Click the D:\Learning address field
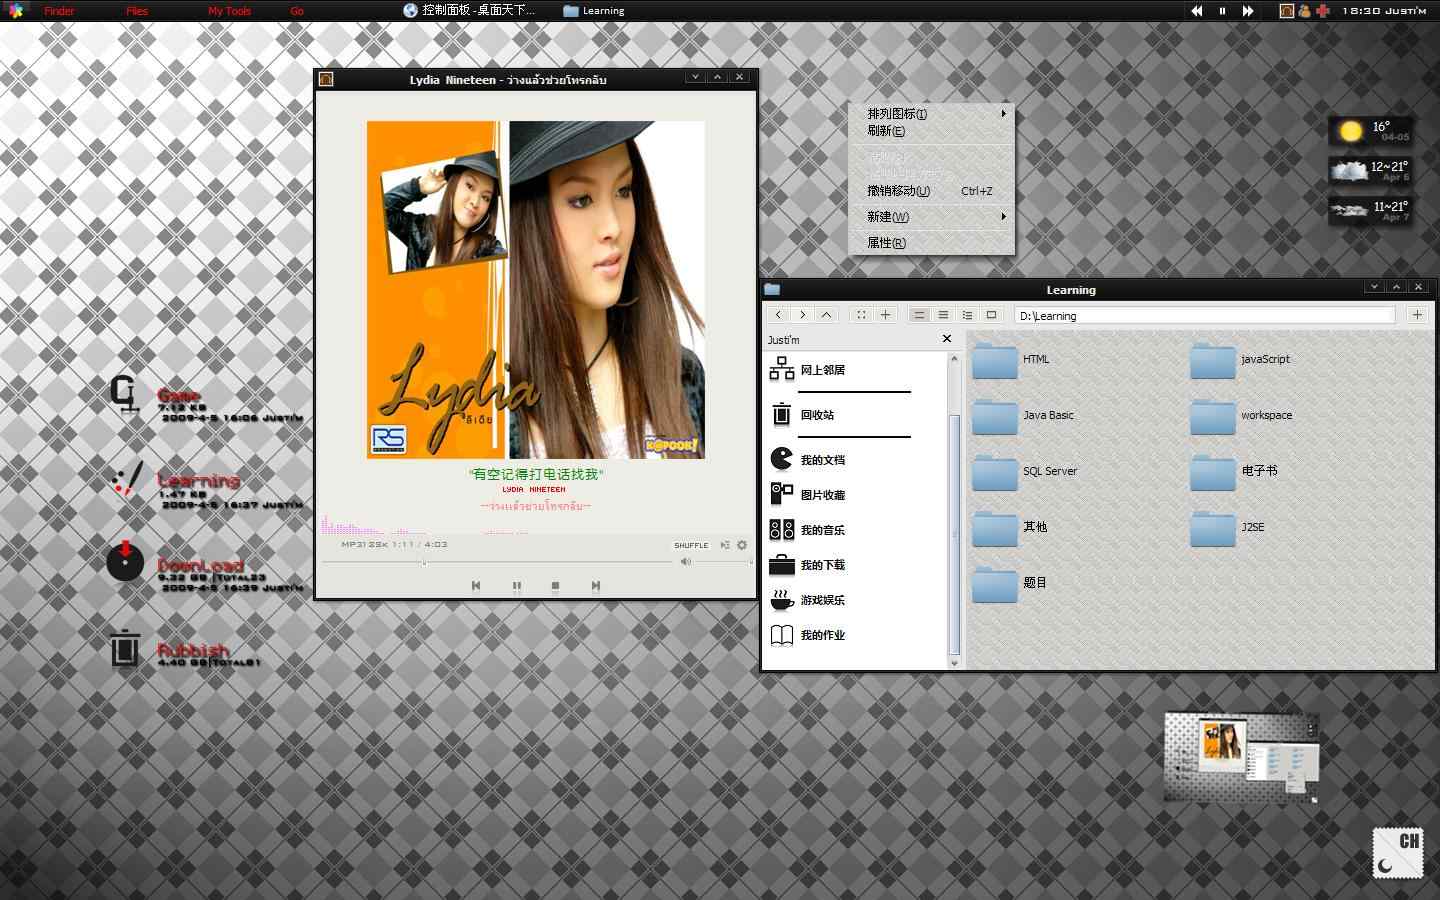The height and width of the screenshot is (900, 1440). [x=1205, y=315]
